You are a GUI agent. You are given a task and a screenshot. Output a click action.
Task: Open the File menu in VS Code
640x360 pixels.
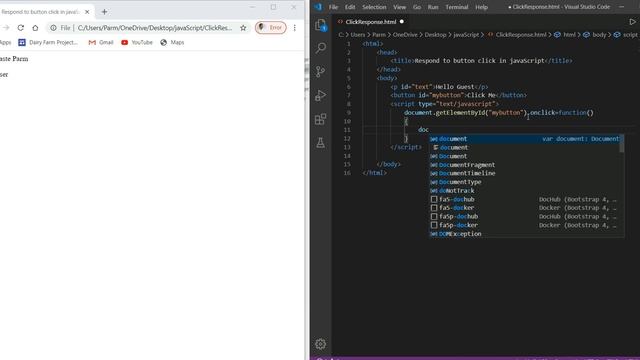(333, 7)
